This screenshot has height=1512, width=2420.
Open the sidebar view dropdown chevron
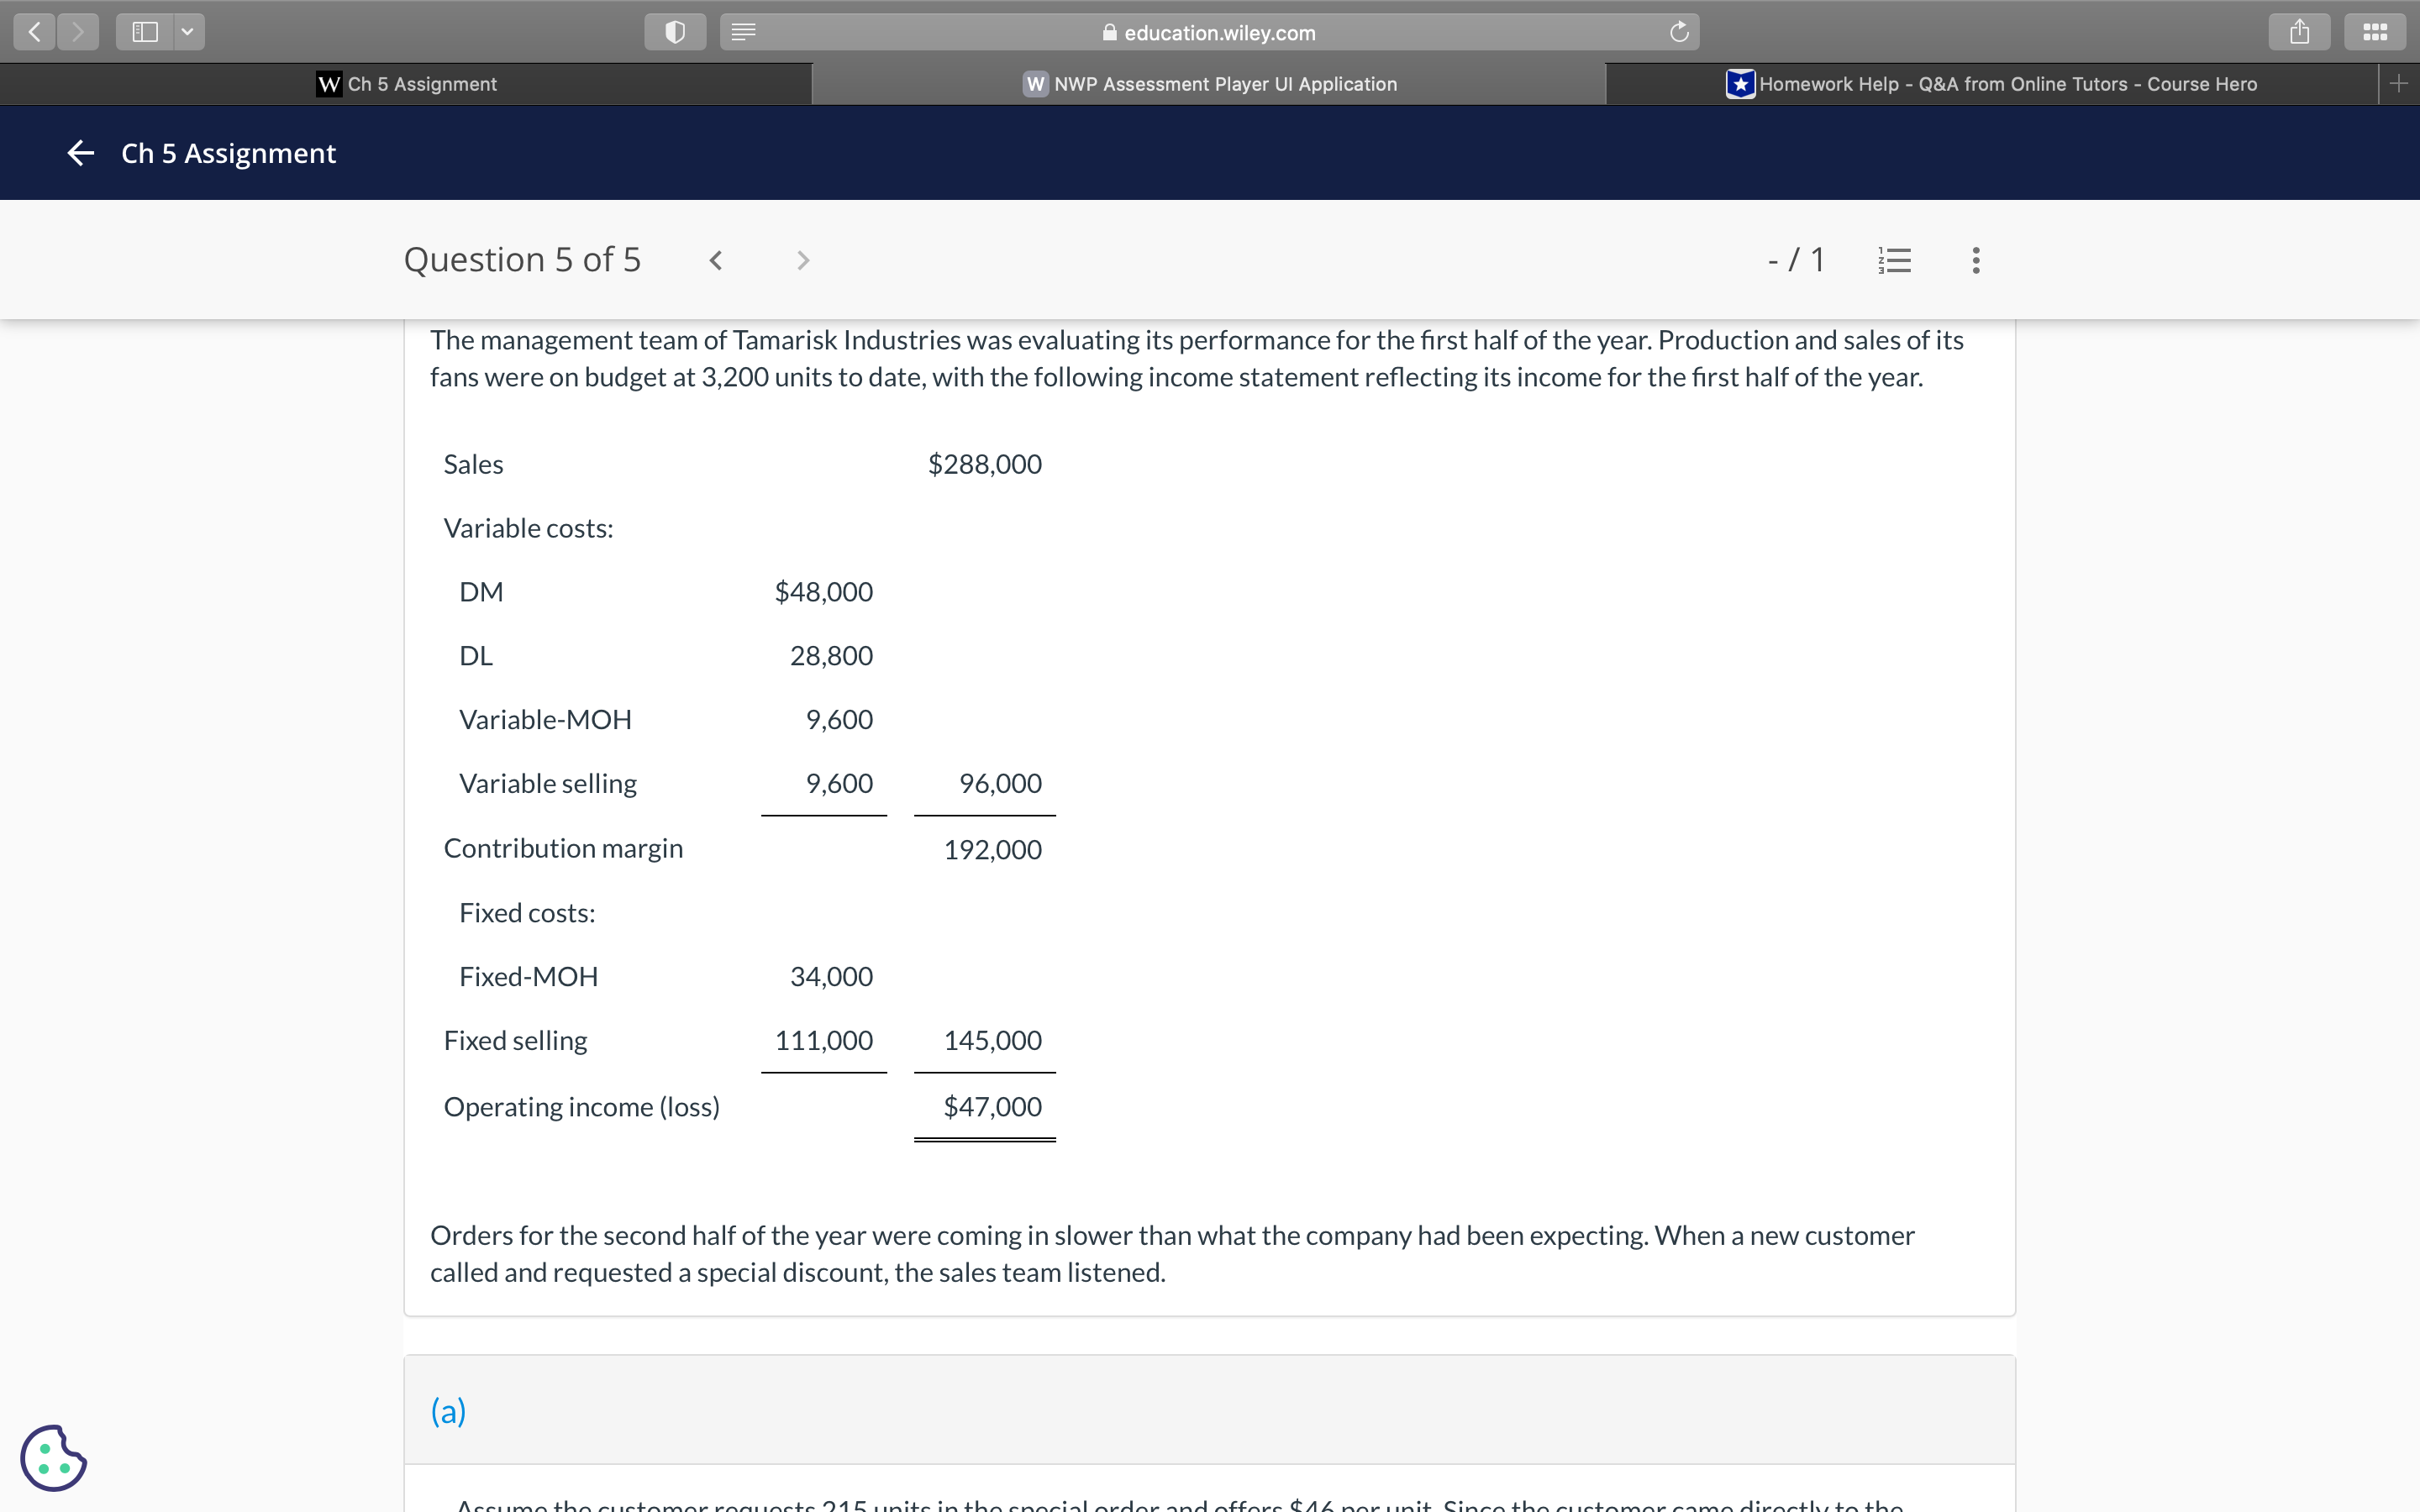click(188, 31)
